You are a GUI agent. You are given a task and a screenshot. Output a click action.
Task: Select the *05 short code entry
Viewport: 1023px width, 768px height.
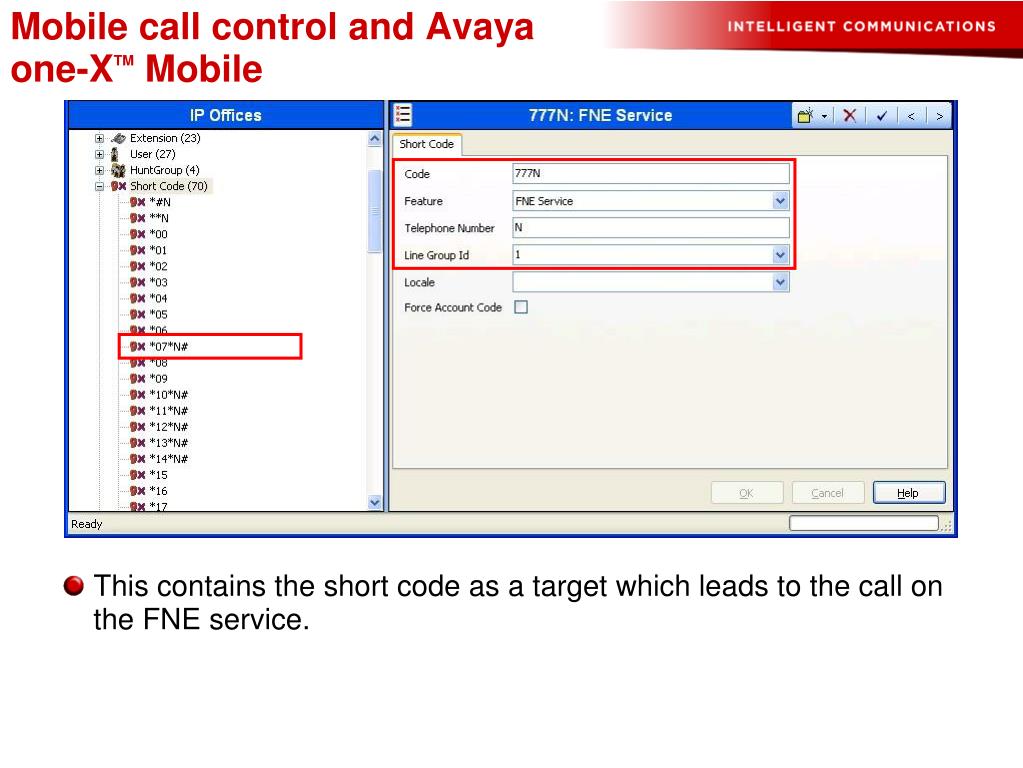point(159,315)
